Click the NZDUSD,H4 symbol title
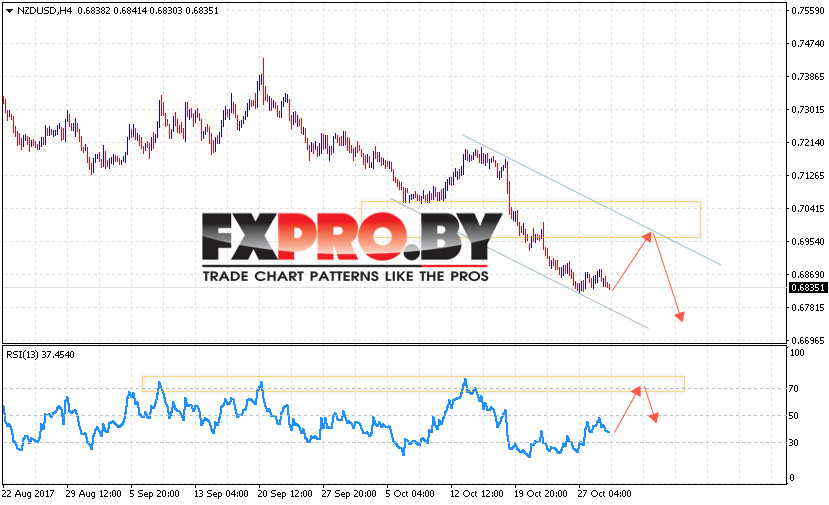This screenshot has height=505, width=829. tap(44, 11)
